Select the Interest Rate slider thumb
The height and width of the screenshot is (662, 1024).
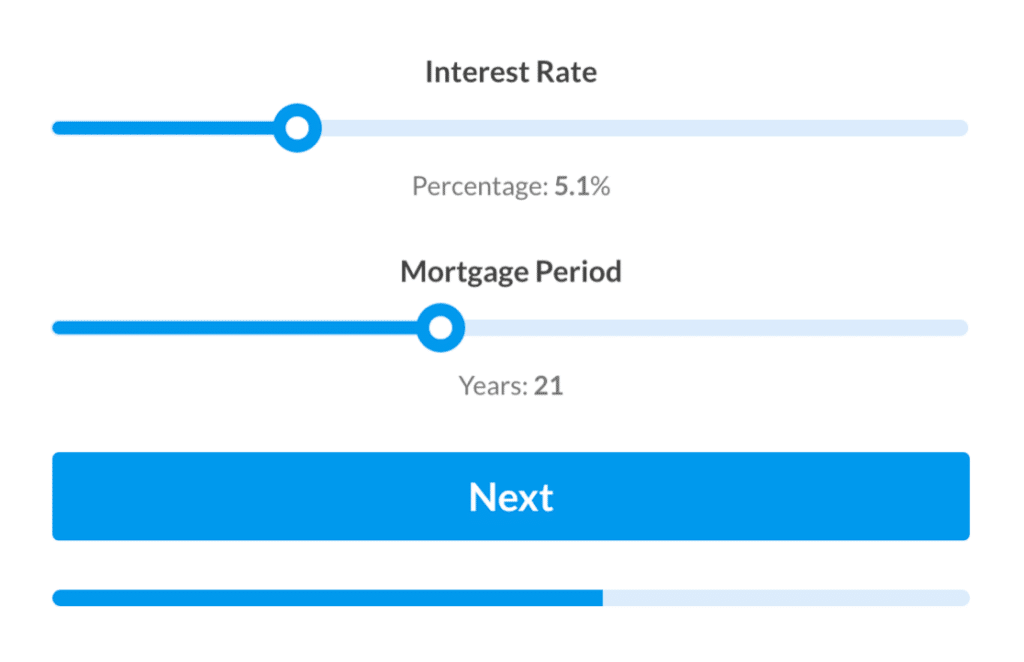tap(298, 128)
